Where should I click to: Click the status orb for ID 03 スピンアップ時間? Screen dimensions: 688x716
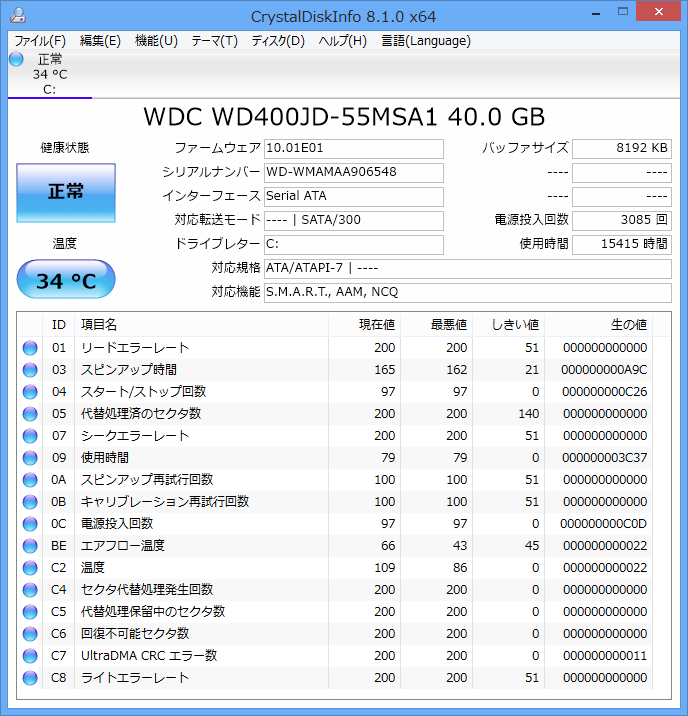coord(30,370)
